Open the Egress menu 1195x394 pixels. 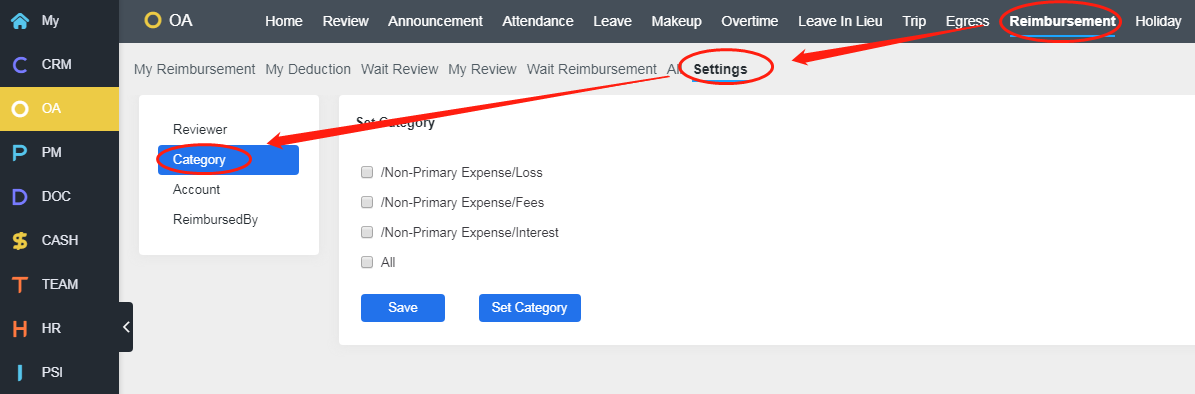click(x=967, y=21)
